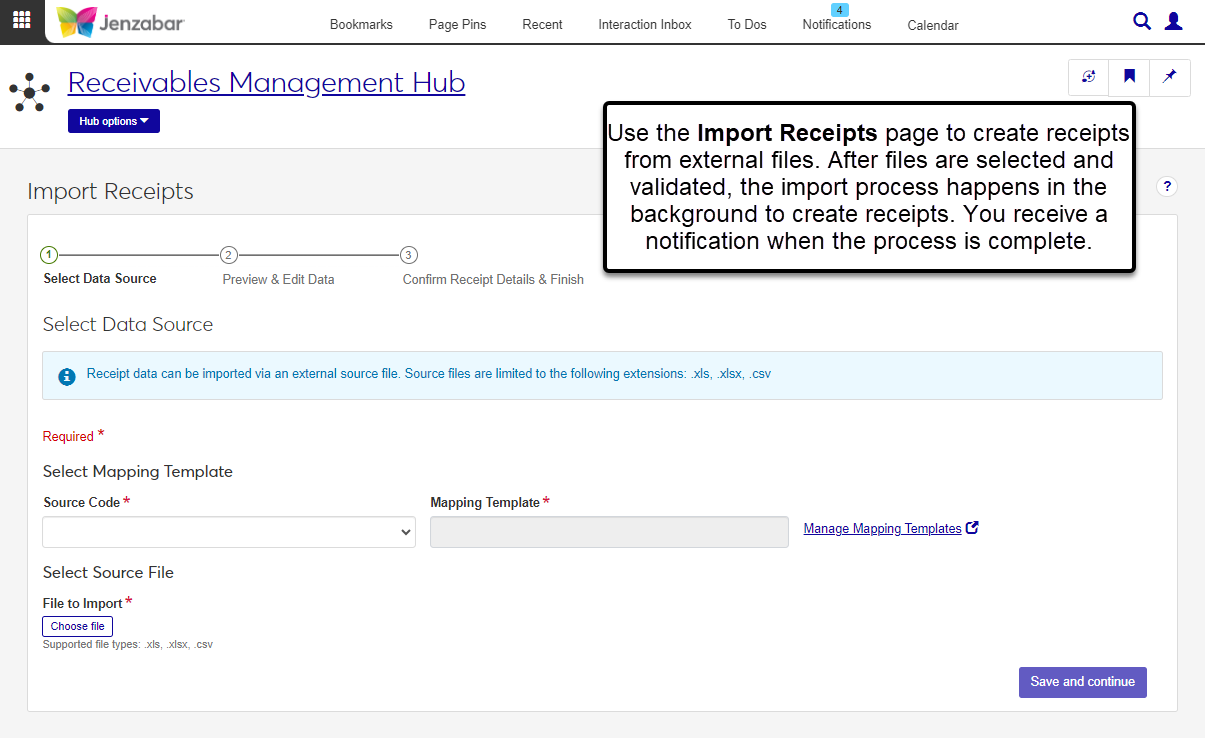Open the help question mark icon
Screen dimensions: 1205x738
coord(1167,186)
